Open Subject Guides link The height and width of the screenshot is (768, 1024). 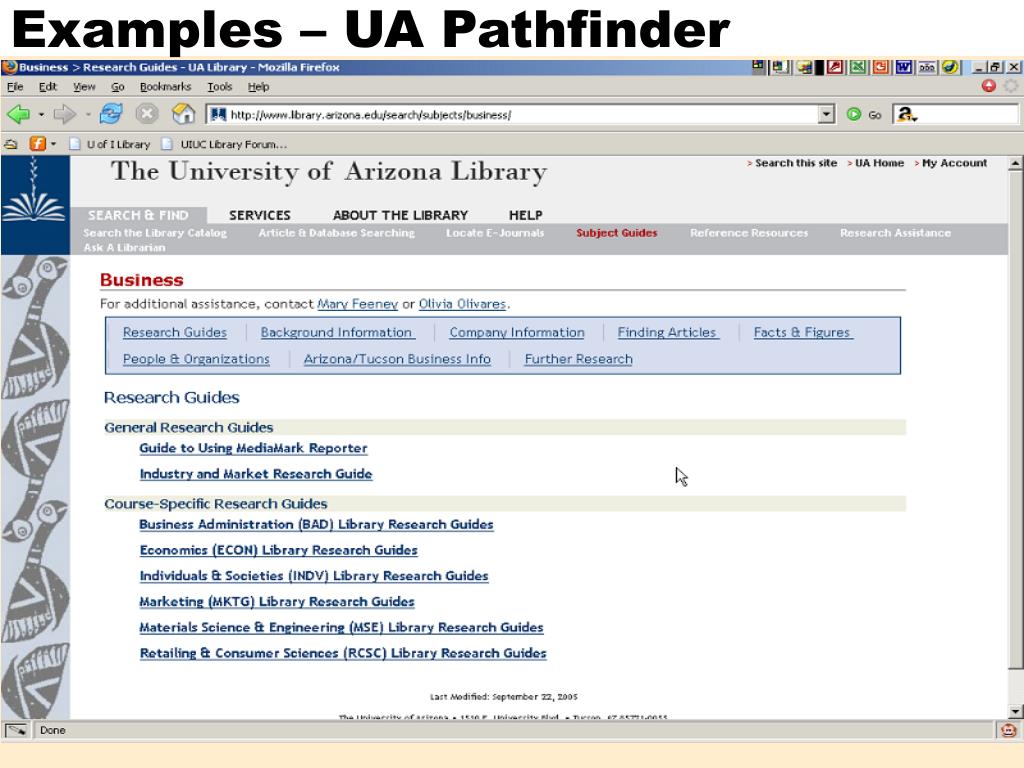616,232
